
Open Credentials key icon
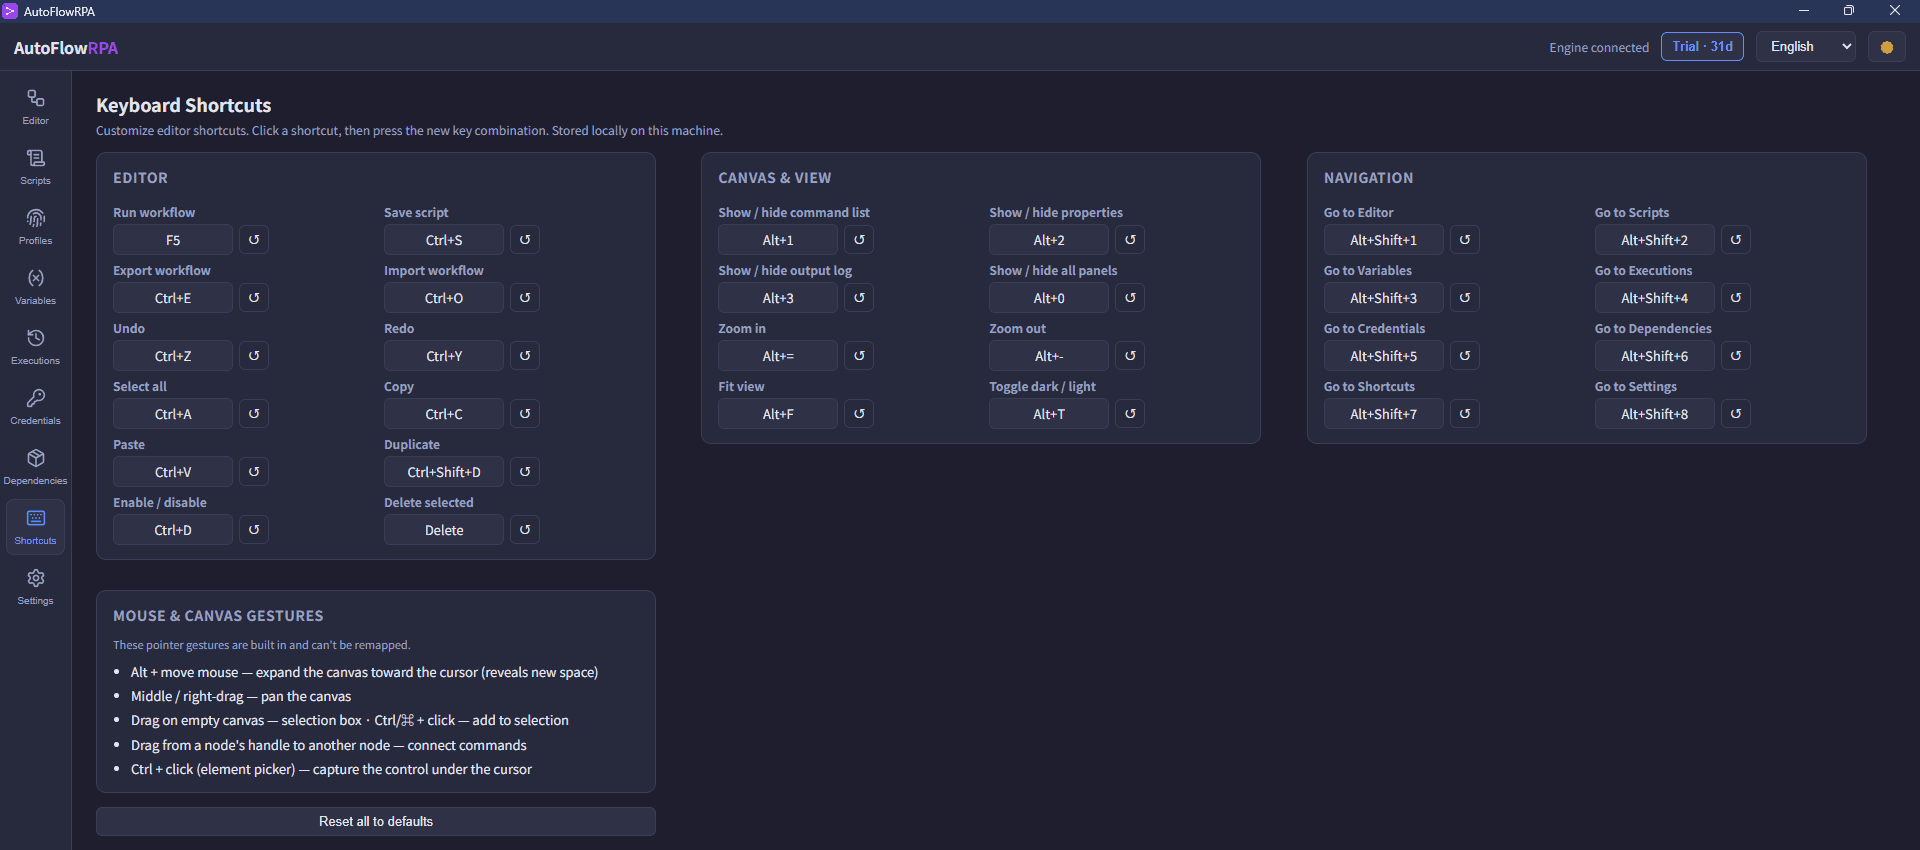pos(35,407)
